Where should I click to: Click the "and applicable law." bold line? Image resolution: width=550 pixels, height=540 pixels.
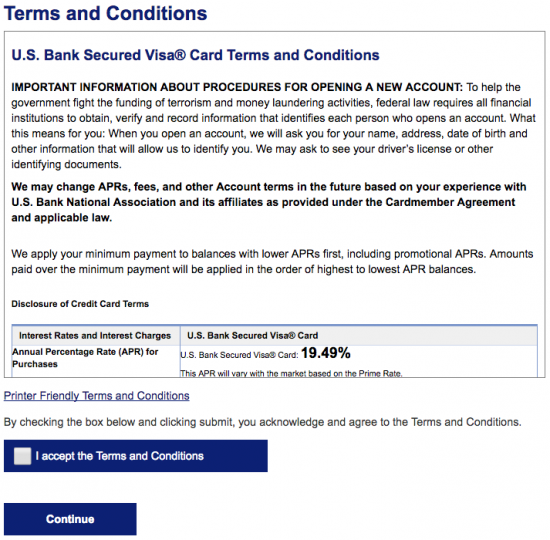[x=62, y=218]
